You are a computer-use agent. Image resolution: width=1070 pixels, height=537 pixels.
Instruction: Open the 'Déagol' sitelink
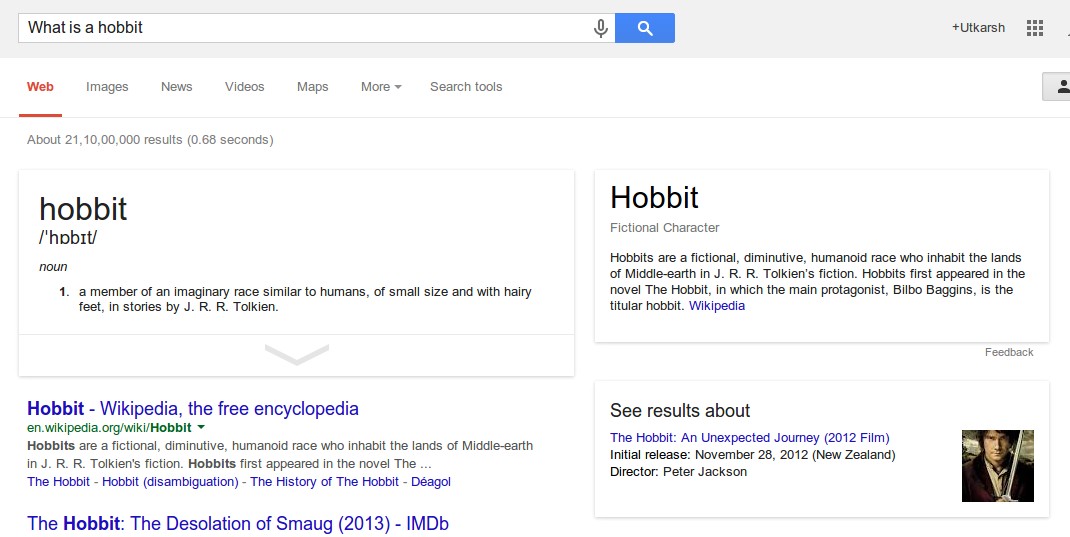point(431,482)
